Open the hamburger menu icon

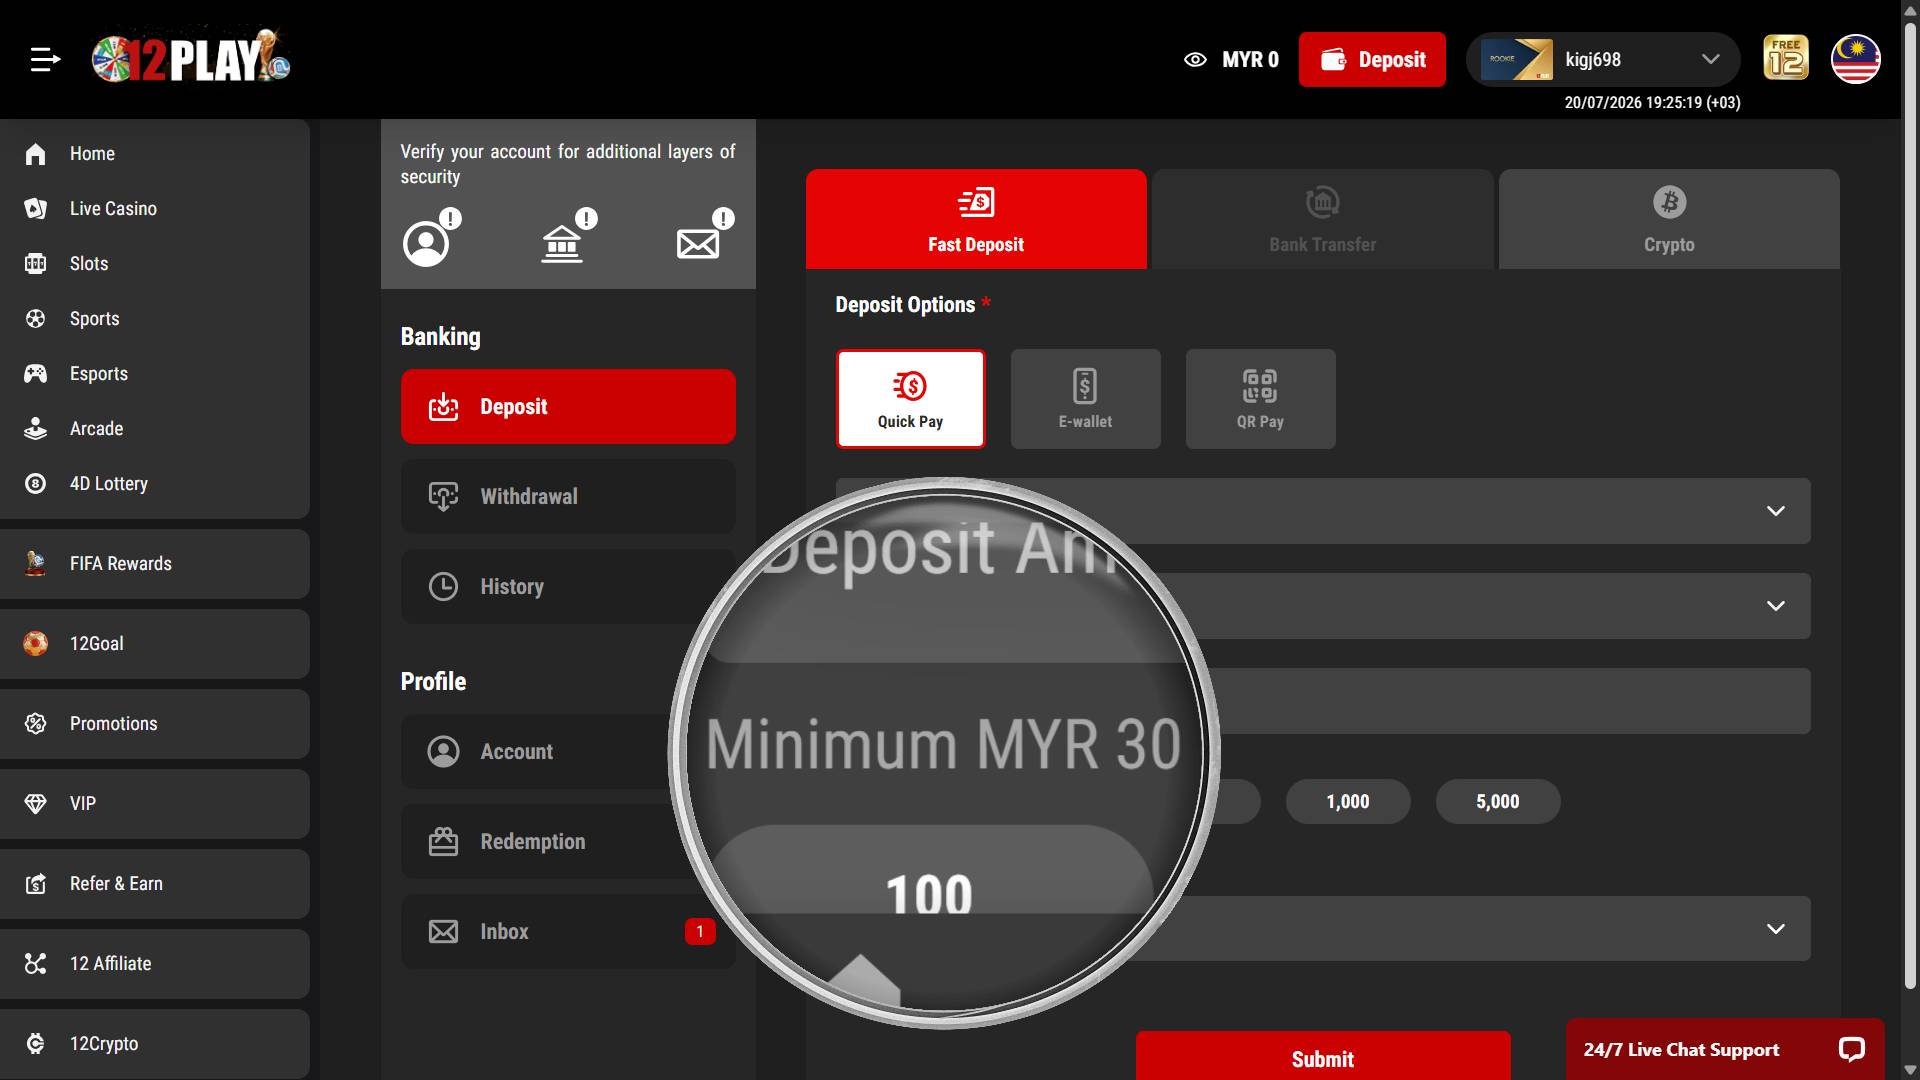45,60
